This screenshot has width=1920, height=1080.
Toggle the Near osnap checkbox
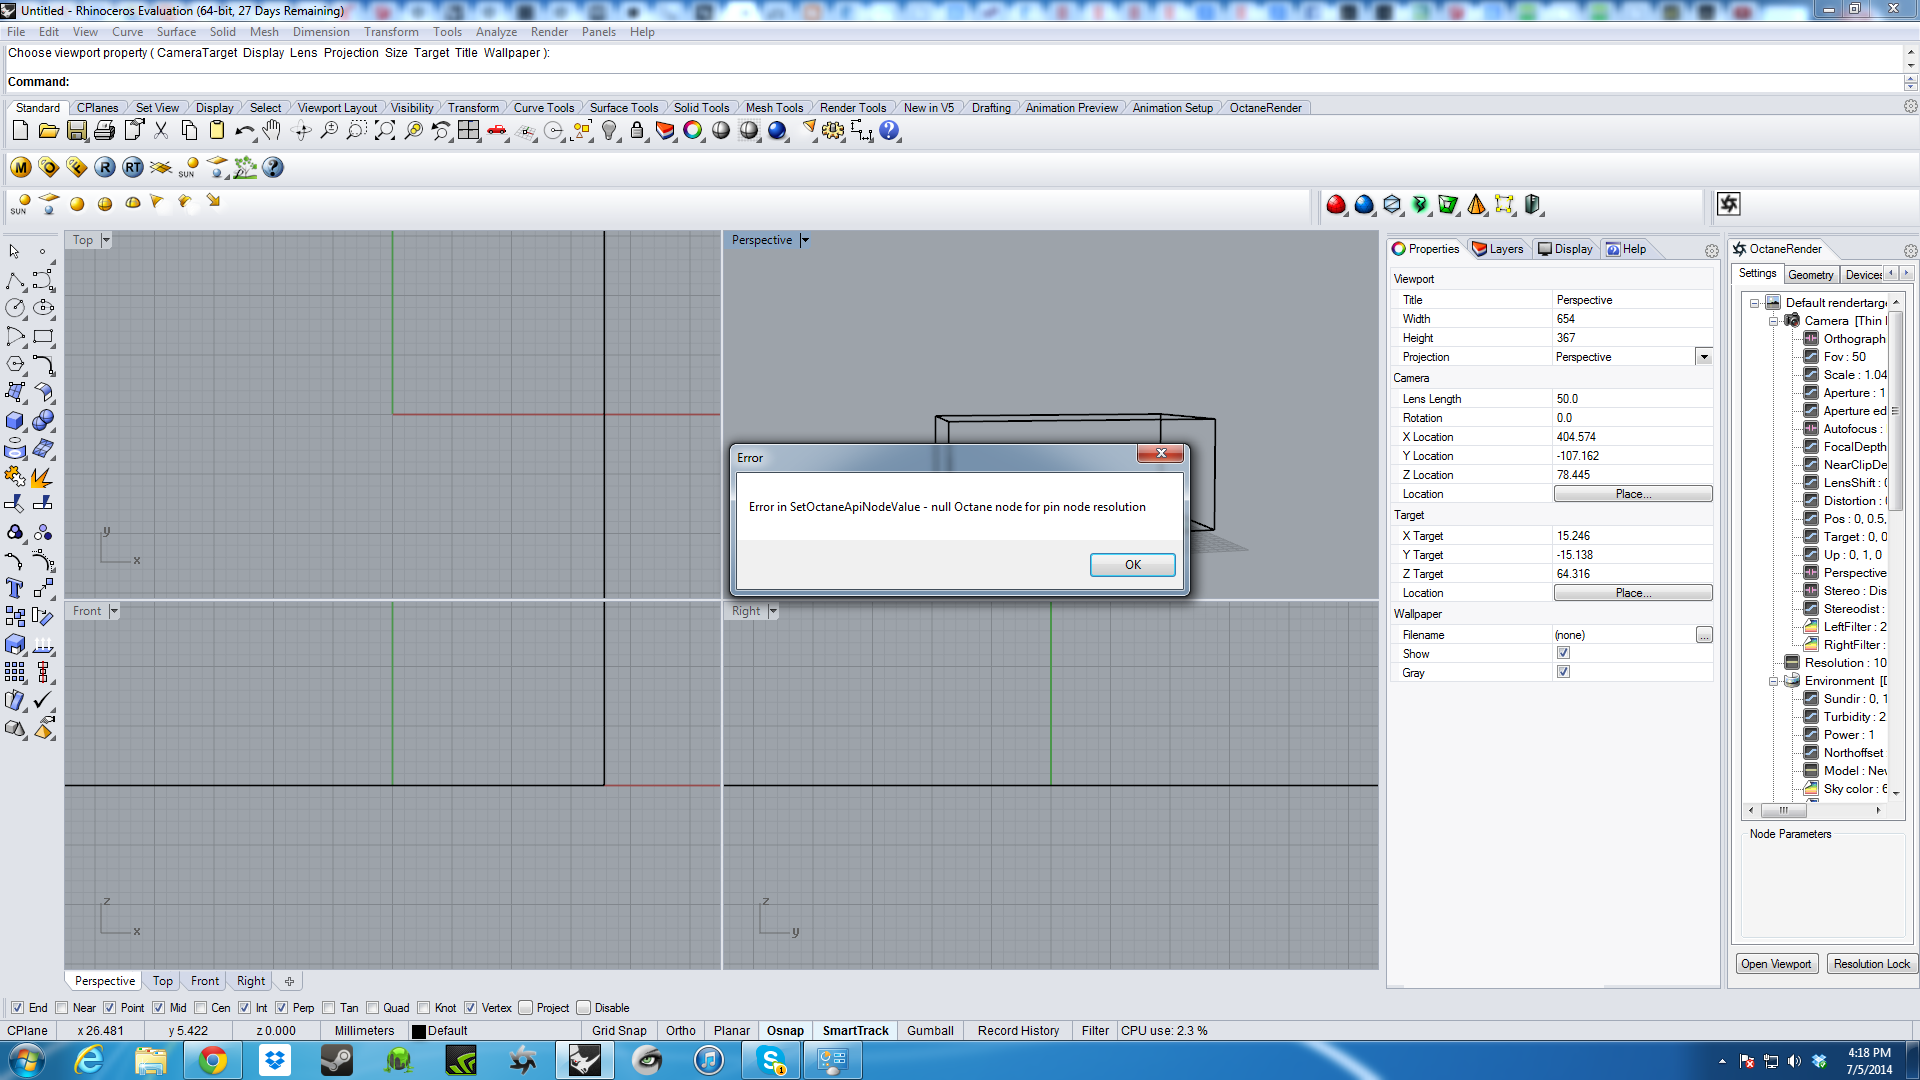click(62, 1008)
